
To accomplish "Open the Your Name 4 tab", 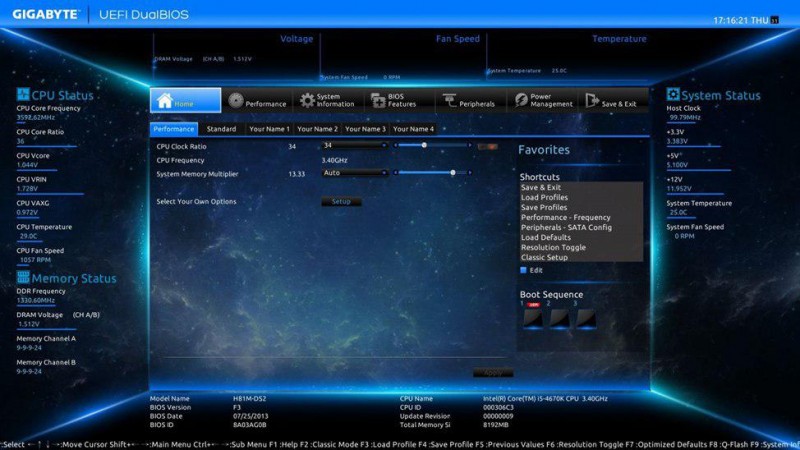I will pyautogui.click(x=413, y=129).
